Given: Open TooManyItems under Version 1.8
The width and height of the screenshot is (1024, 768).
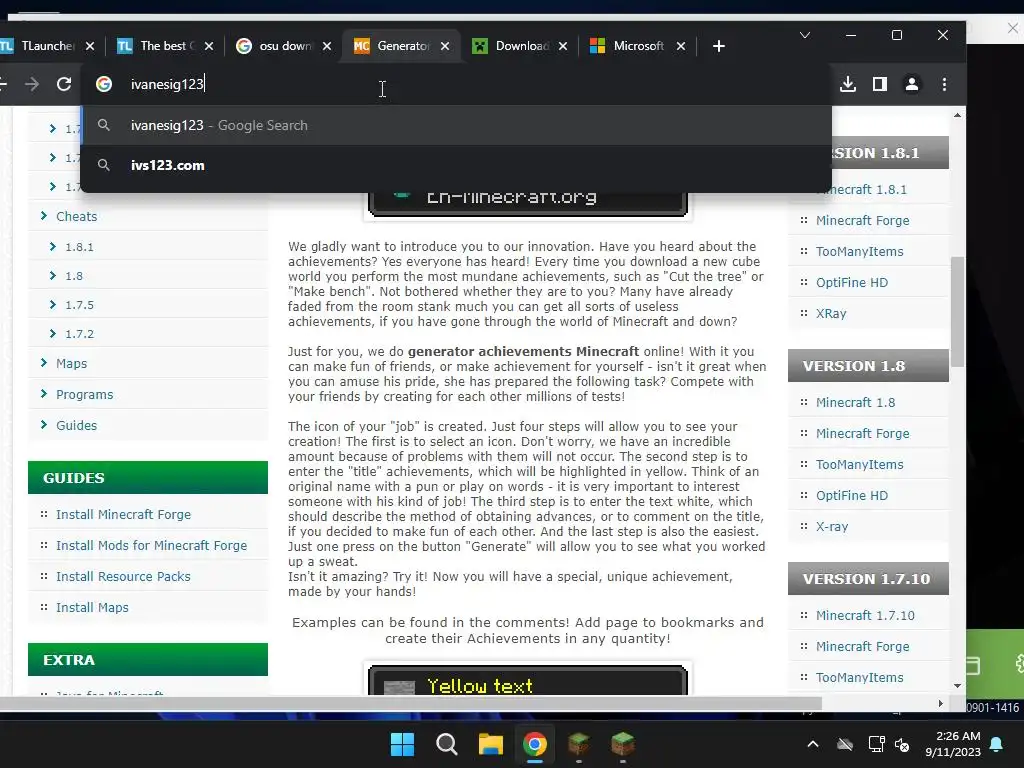Looking at the screenshot, I should [x=859, y=464].
